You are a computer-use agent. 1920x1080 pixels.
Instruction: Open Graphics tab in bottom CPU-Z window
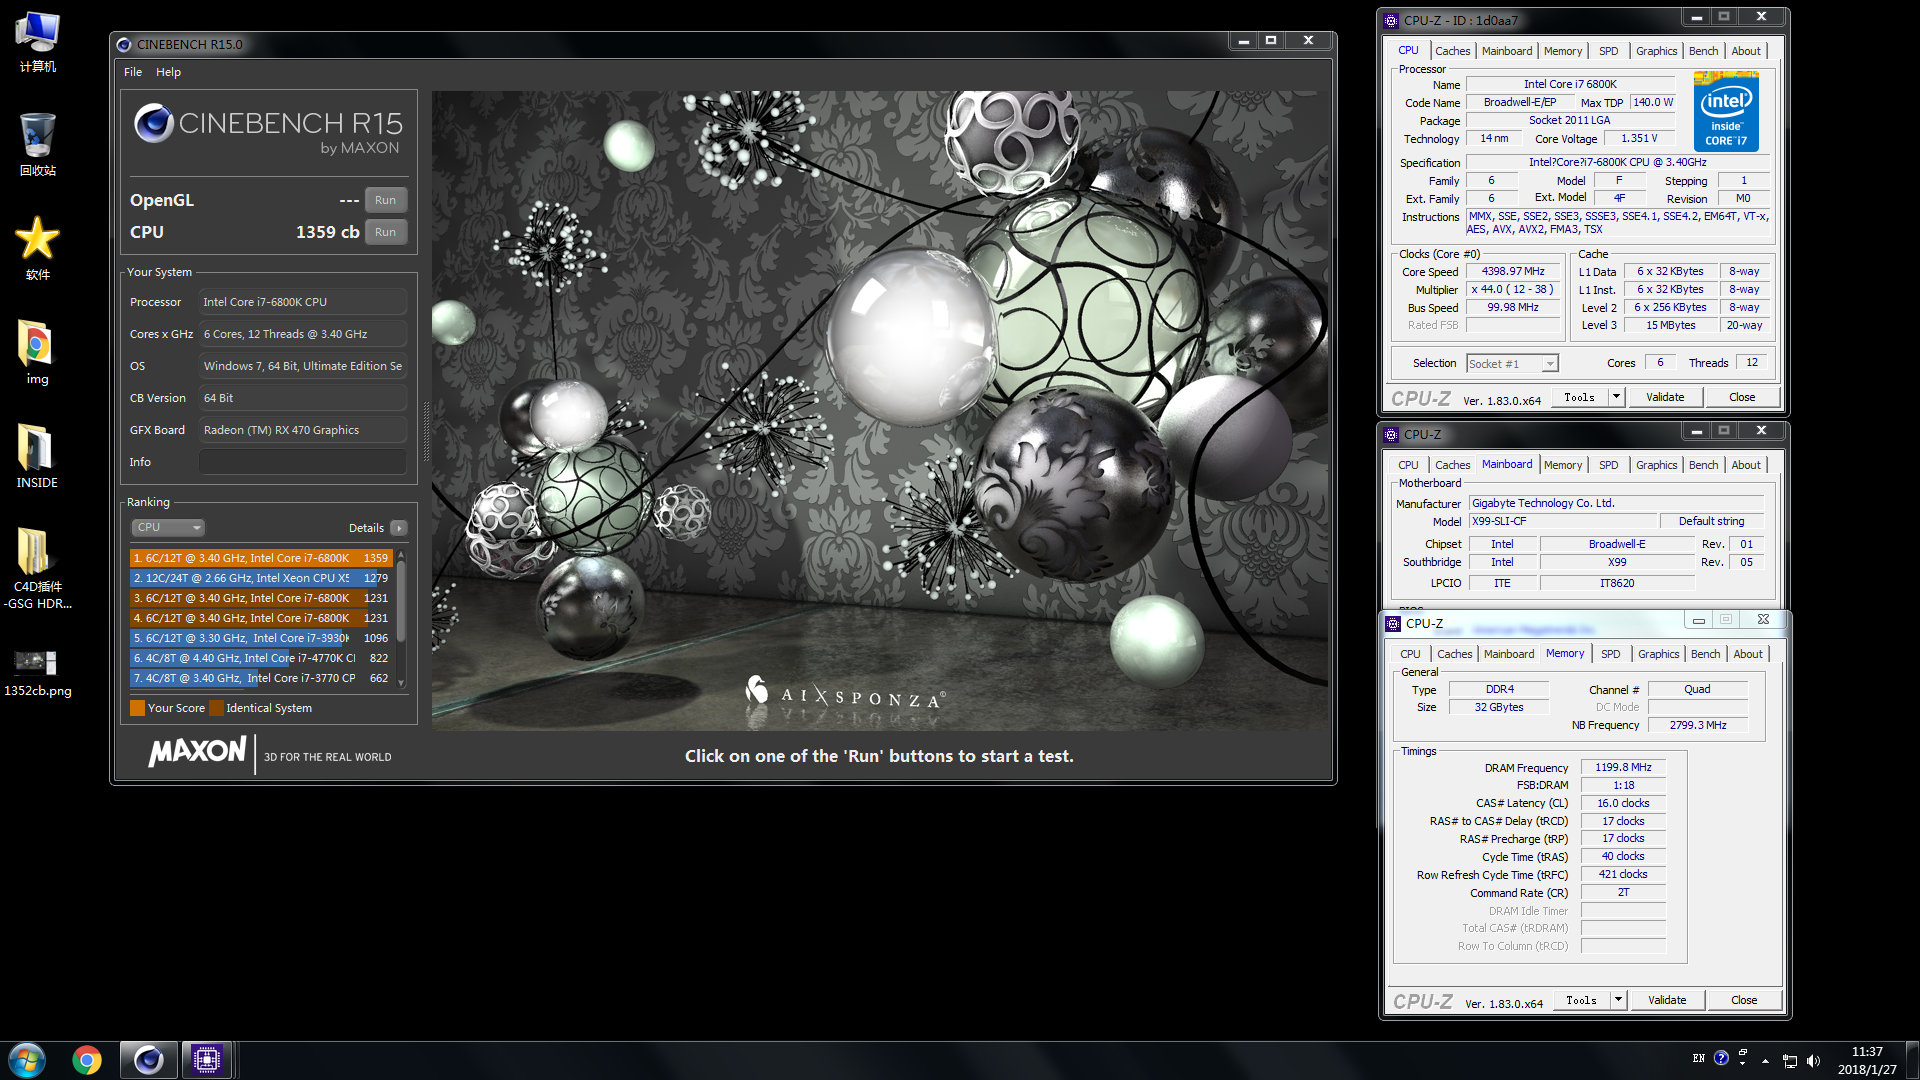pyautogui.click(x=1658, y=654)
